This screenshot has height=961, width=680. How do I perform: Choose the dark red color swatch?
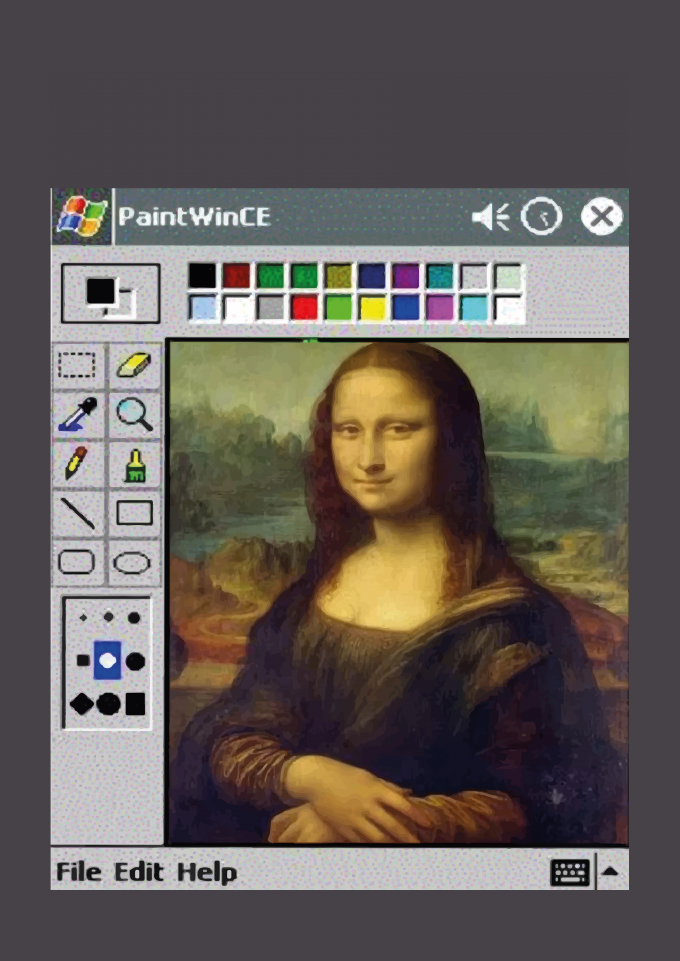coord(236,276)
